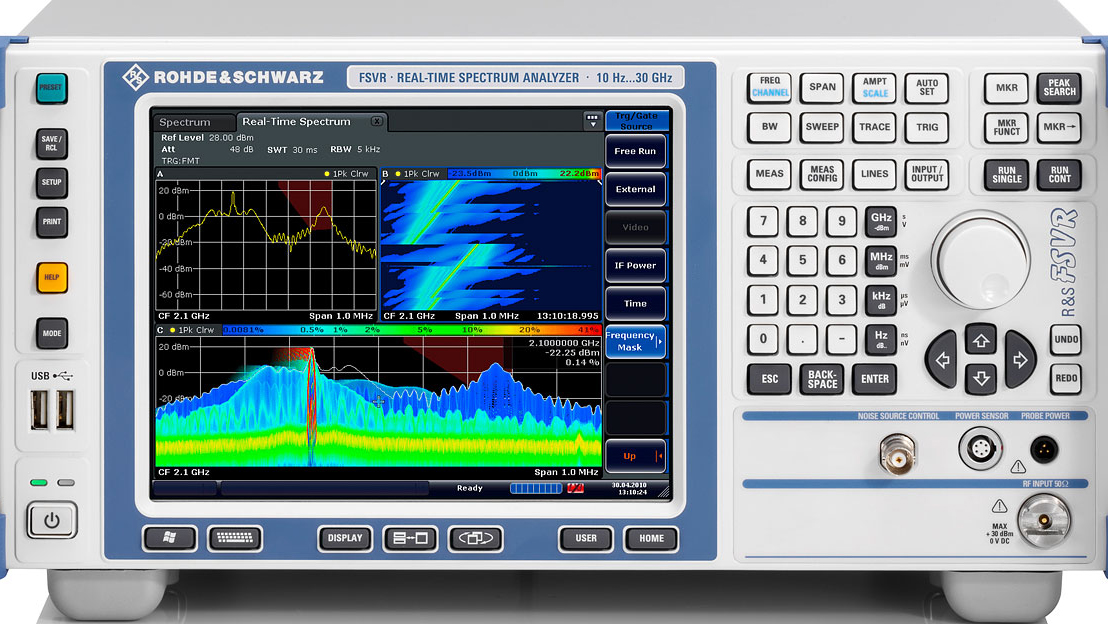This screenshot has height=624, width=1108.
Task: Tap the MHz unit key
Action: (x=880, y=261)
